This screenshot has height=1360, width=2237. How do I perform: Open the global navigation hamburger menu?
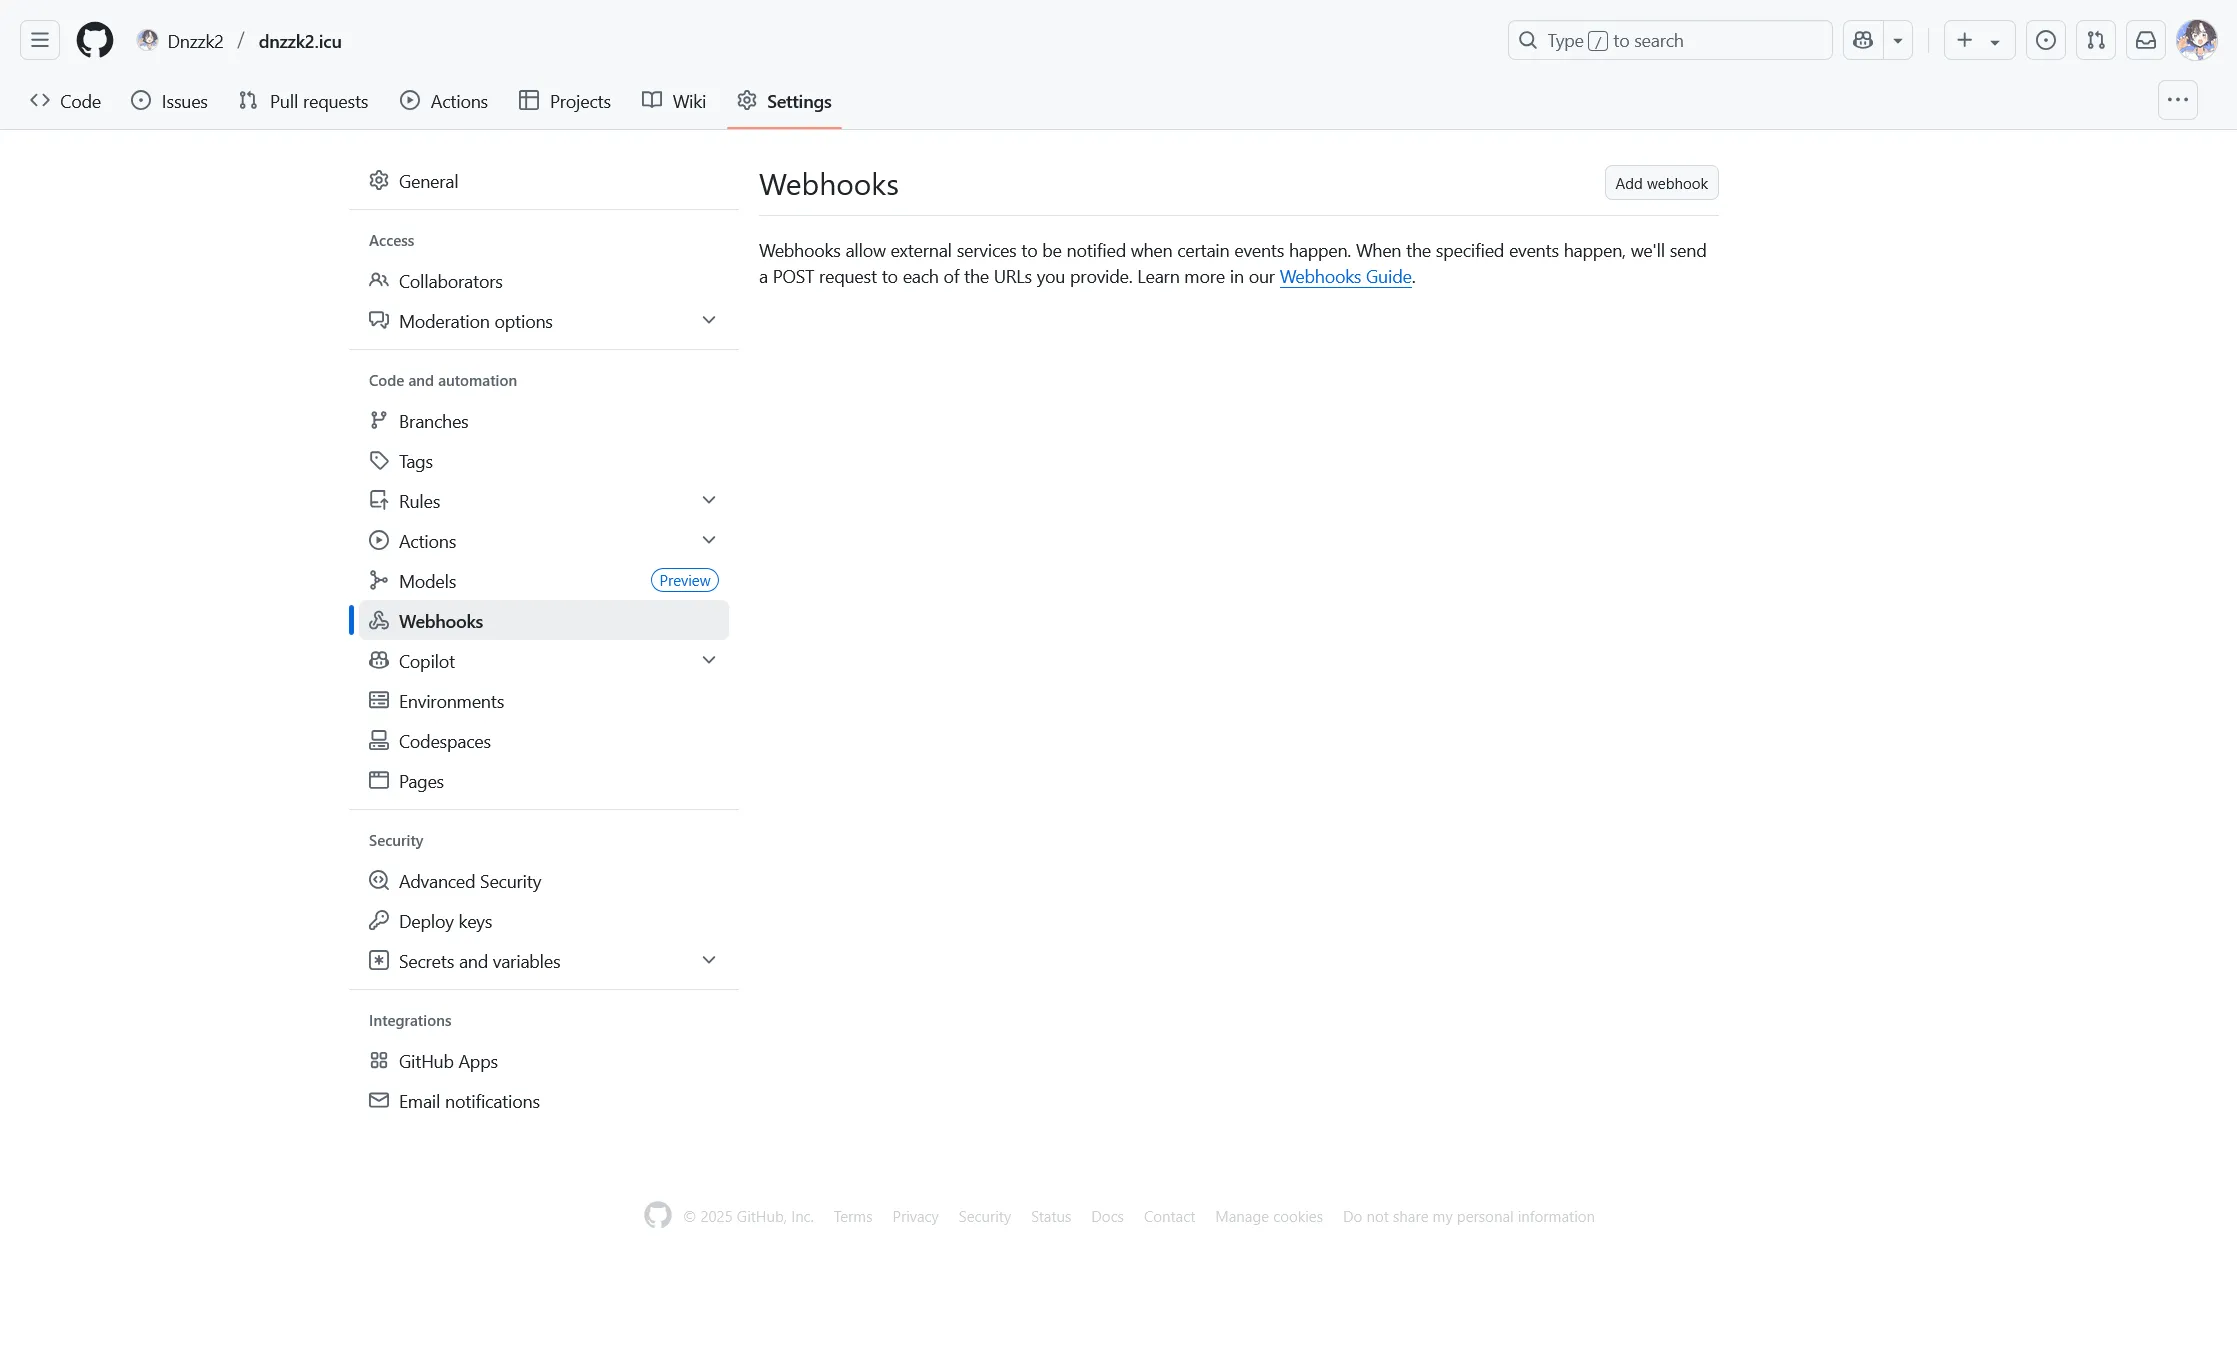point(38,39)
